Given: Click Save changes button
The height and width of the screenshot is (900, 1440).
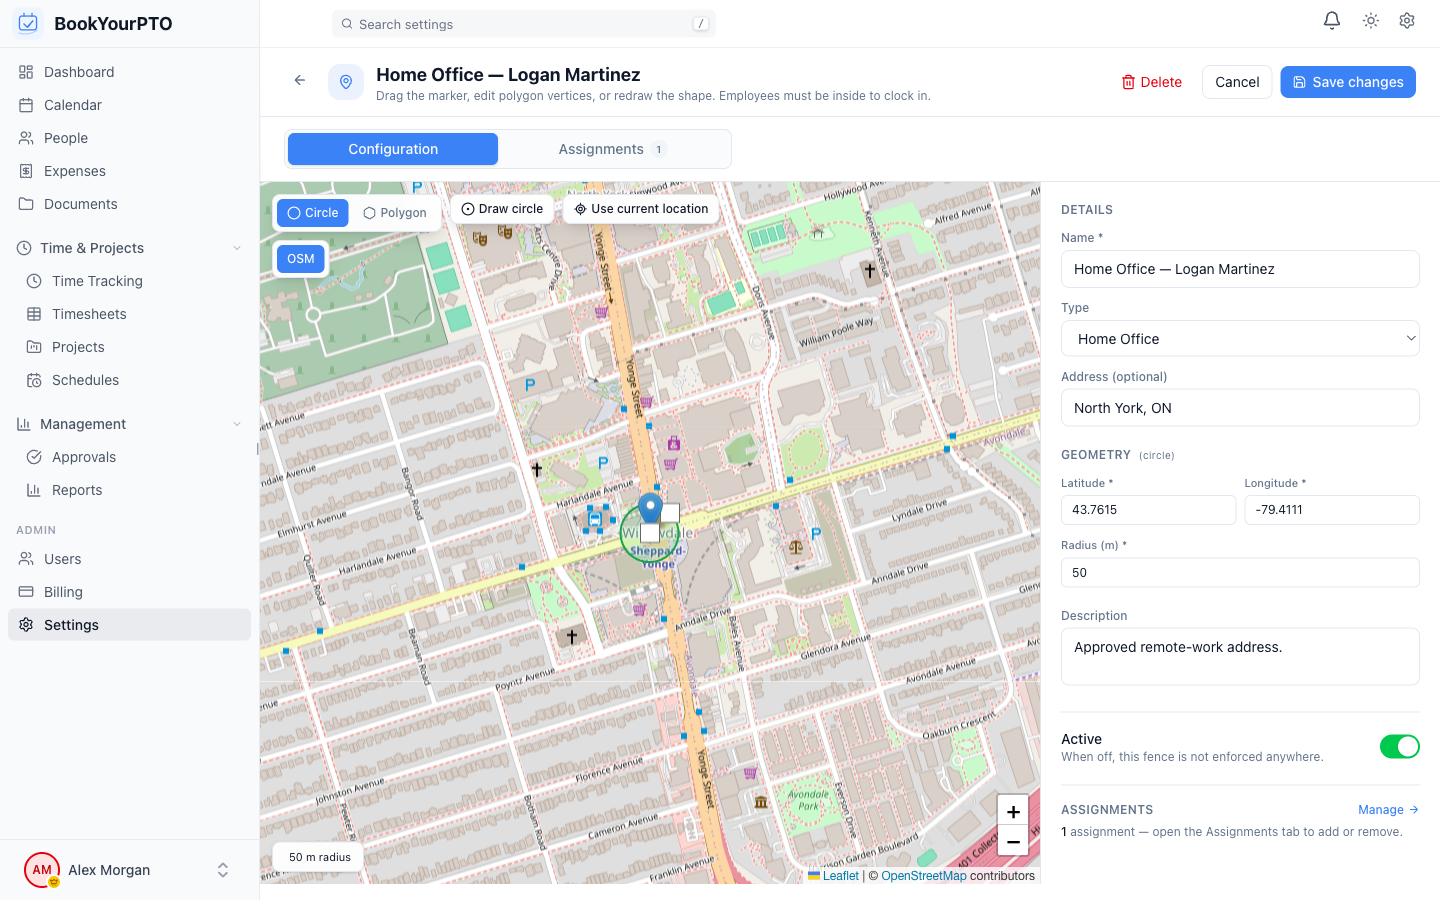Looking at the screenshot, I should 1348,82.
